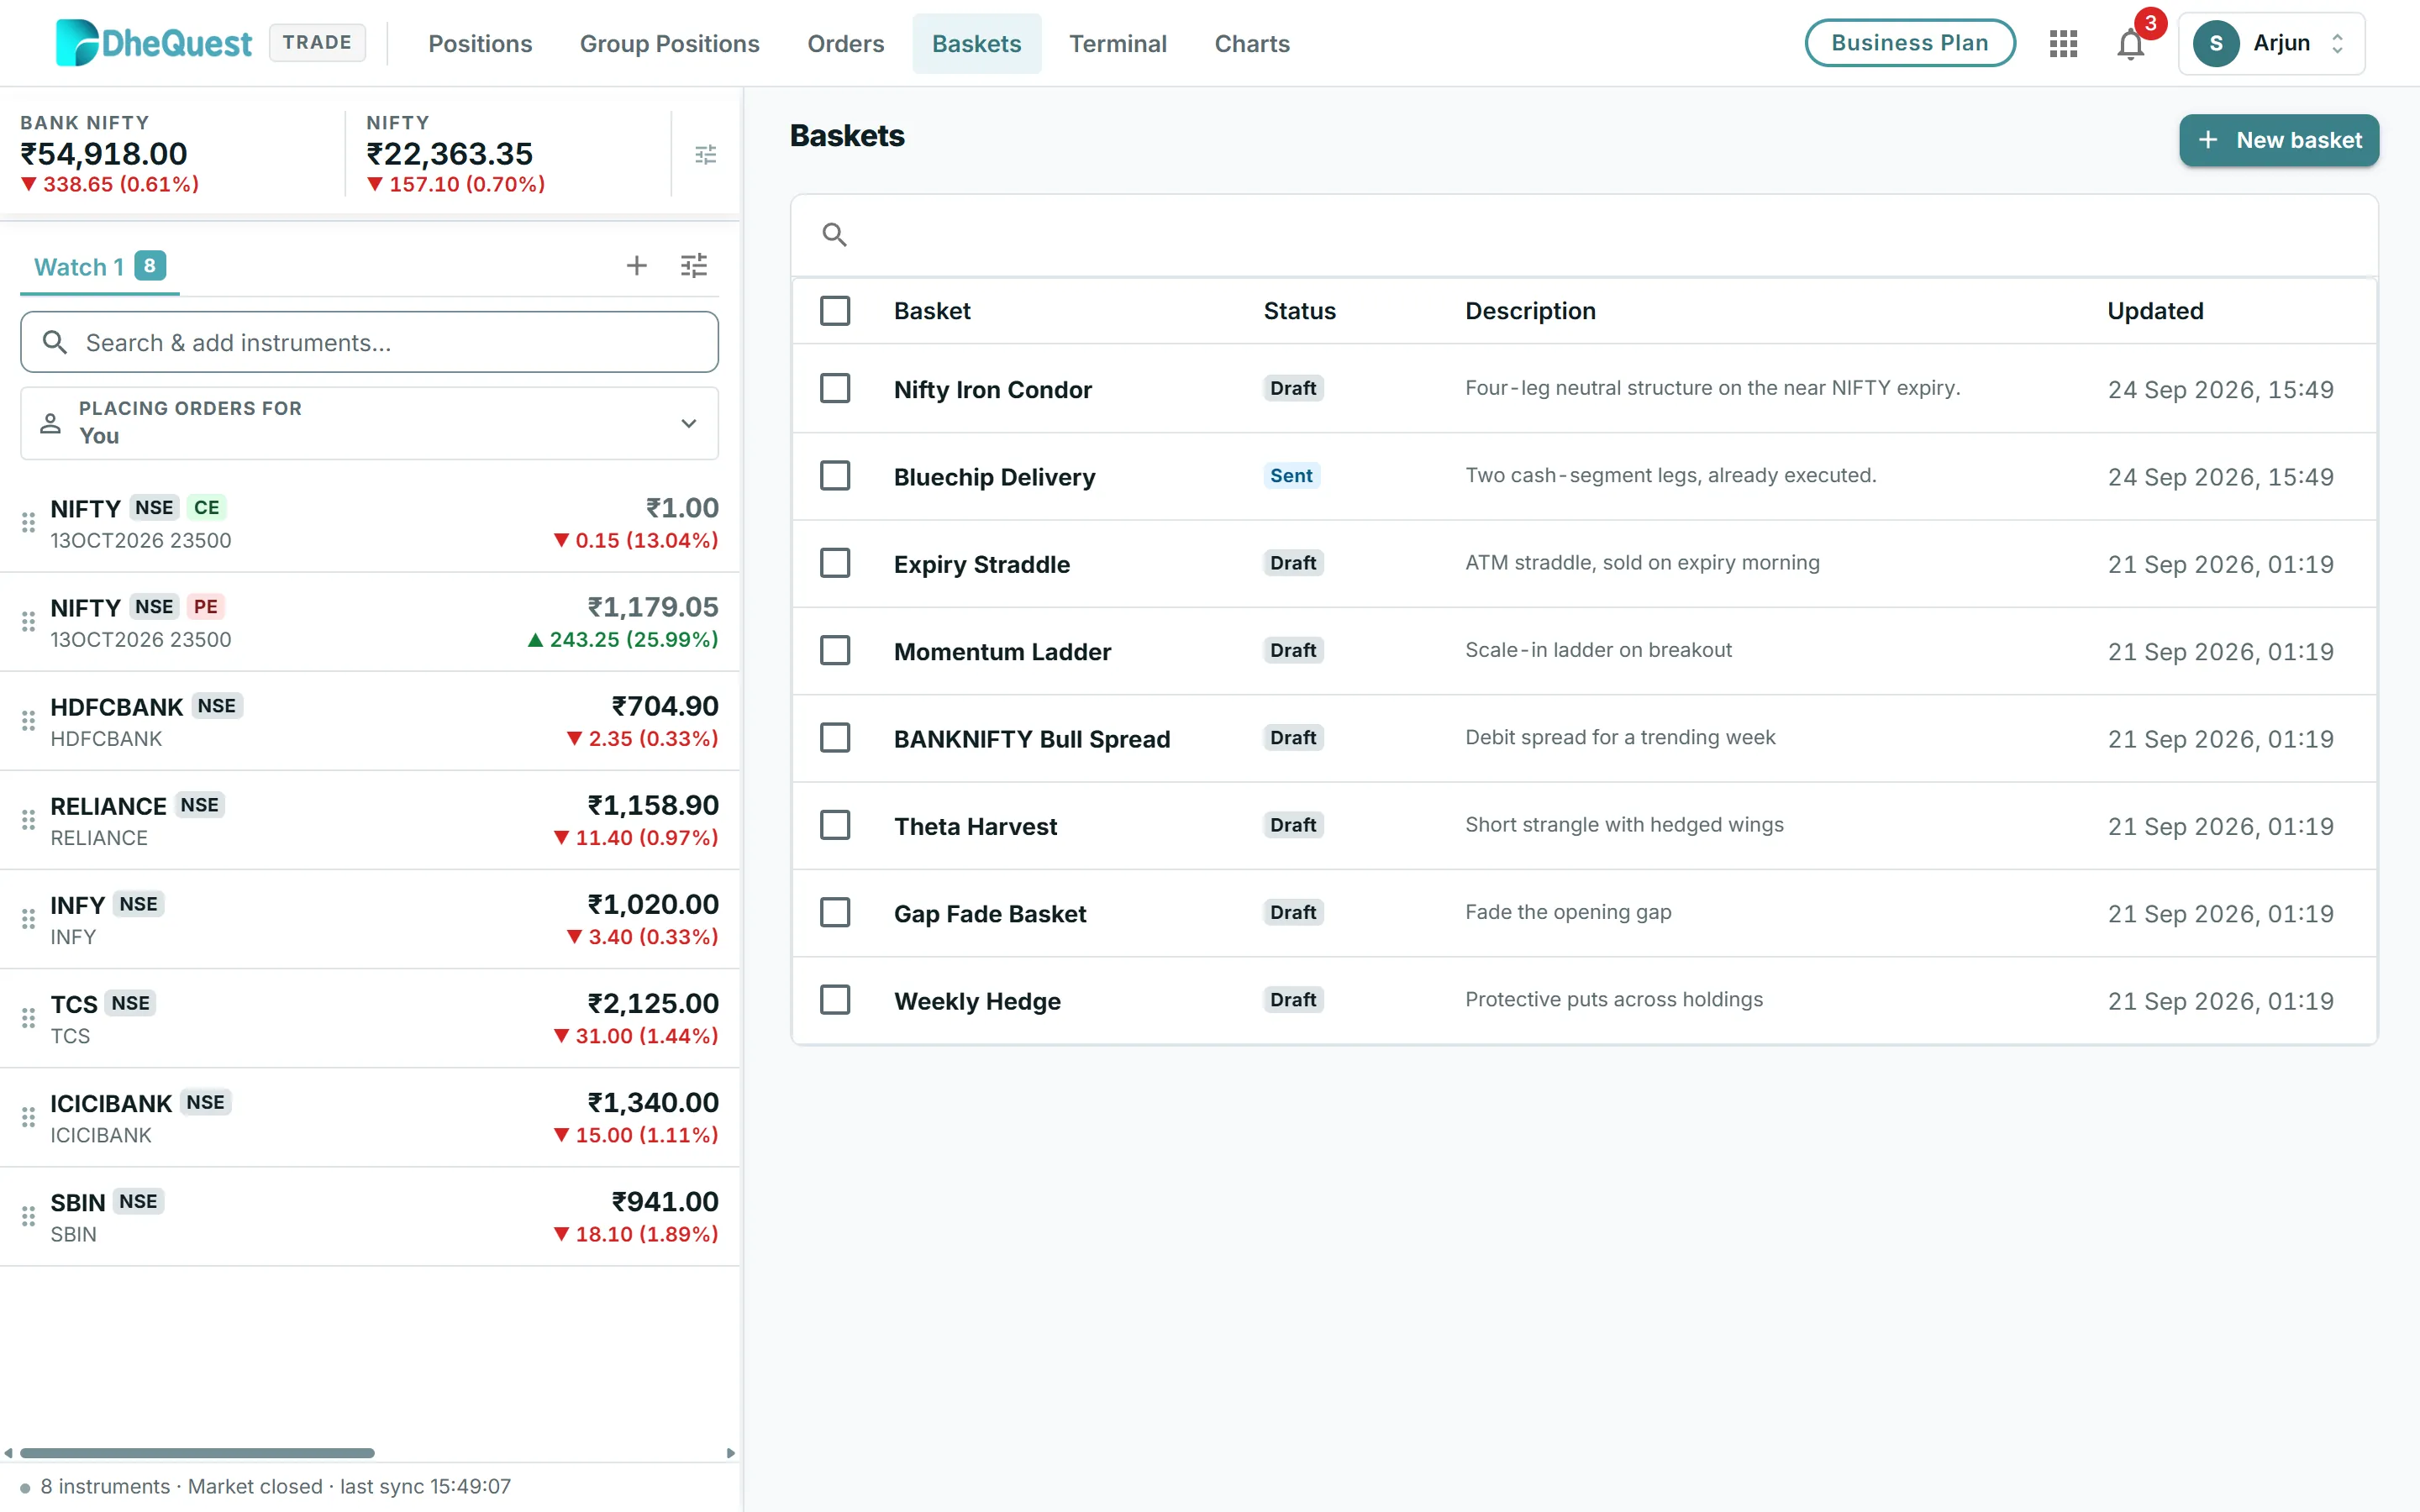Grab the drag handle for NIFTY PE row
This screenshot has height=1512, width=2420.
coord(28,622)
